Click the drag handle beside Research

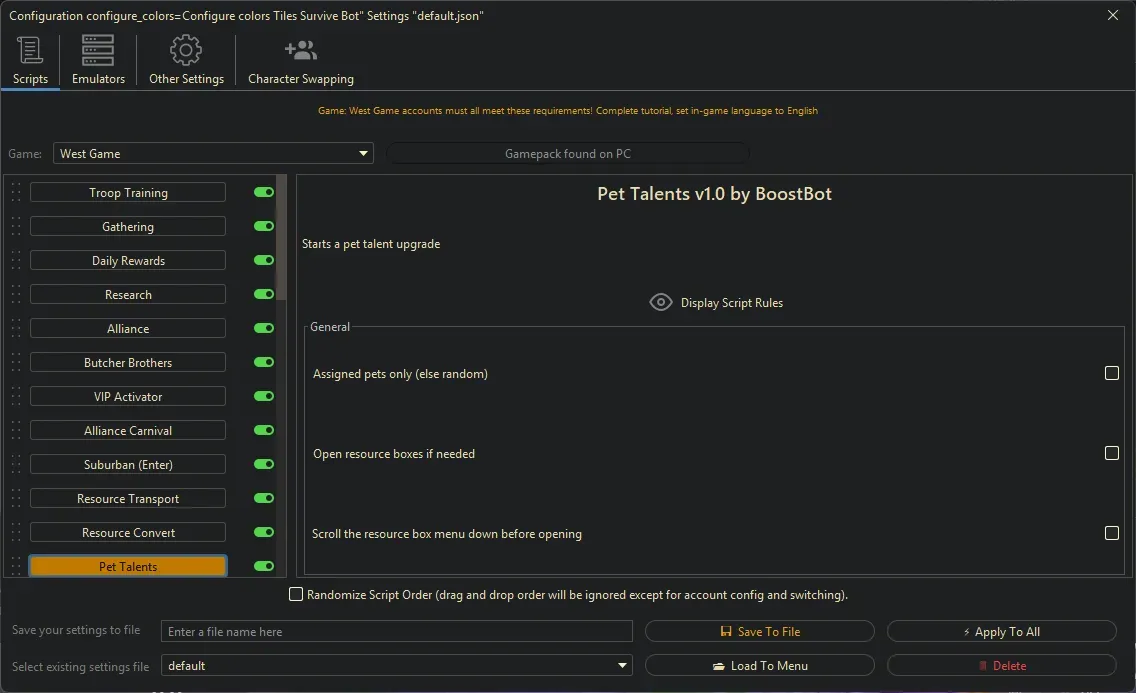[16, 295]
